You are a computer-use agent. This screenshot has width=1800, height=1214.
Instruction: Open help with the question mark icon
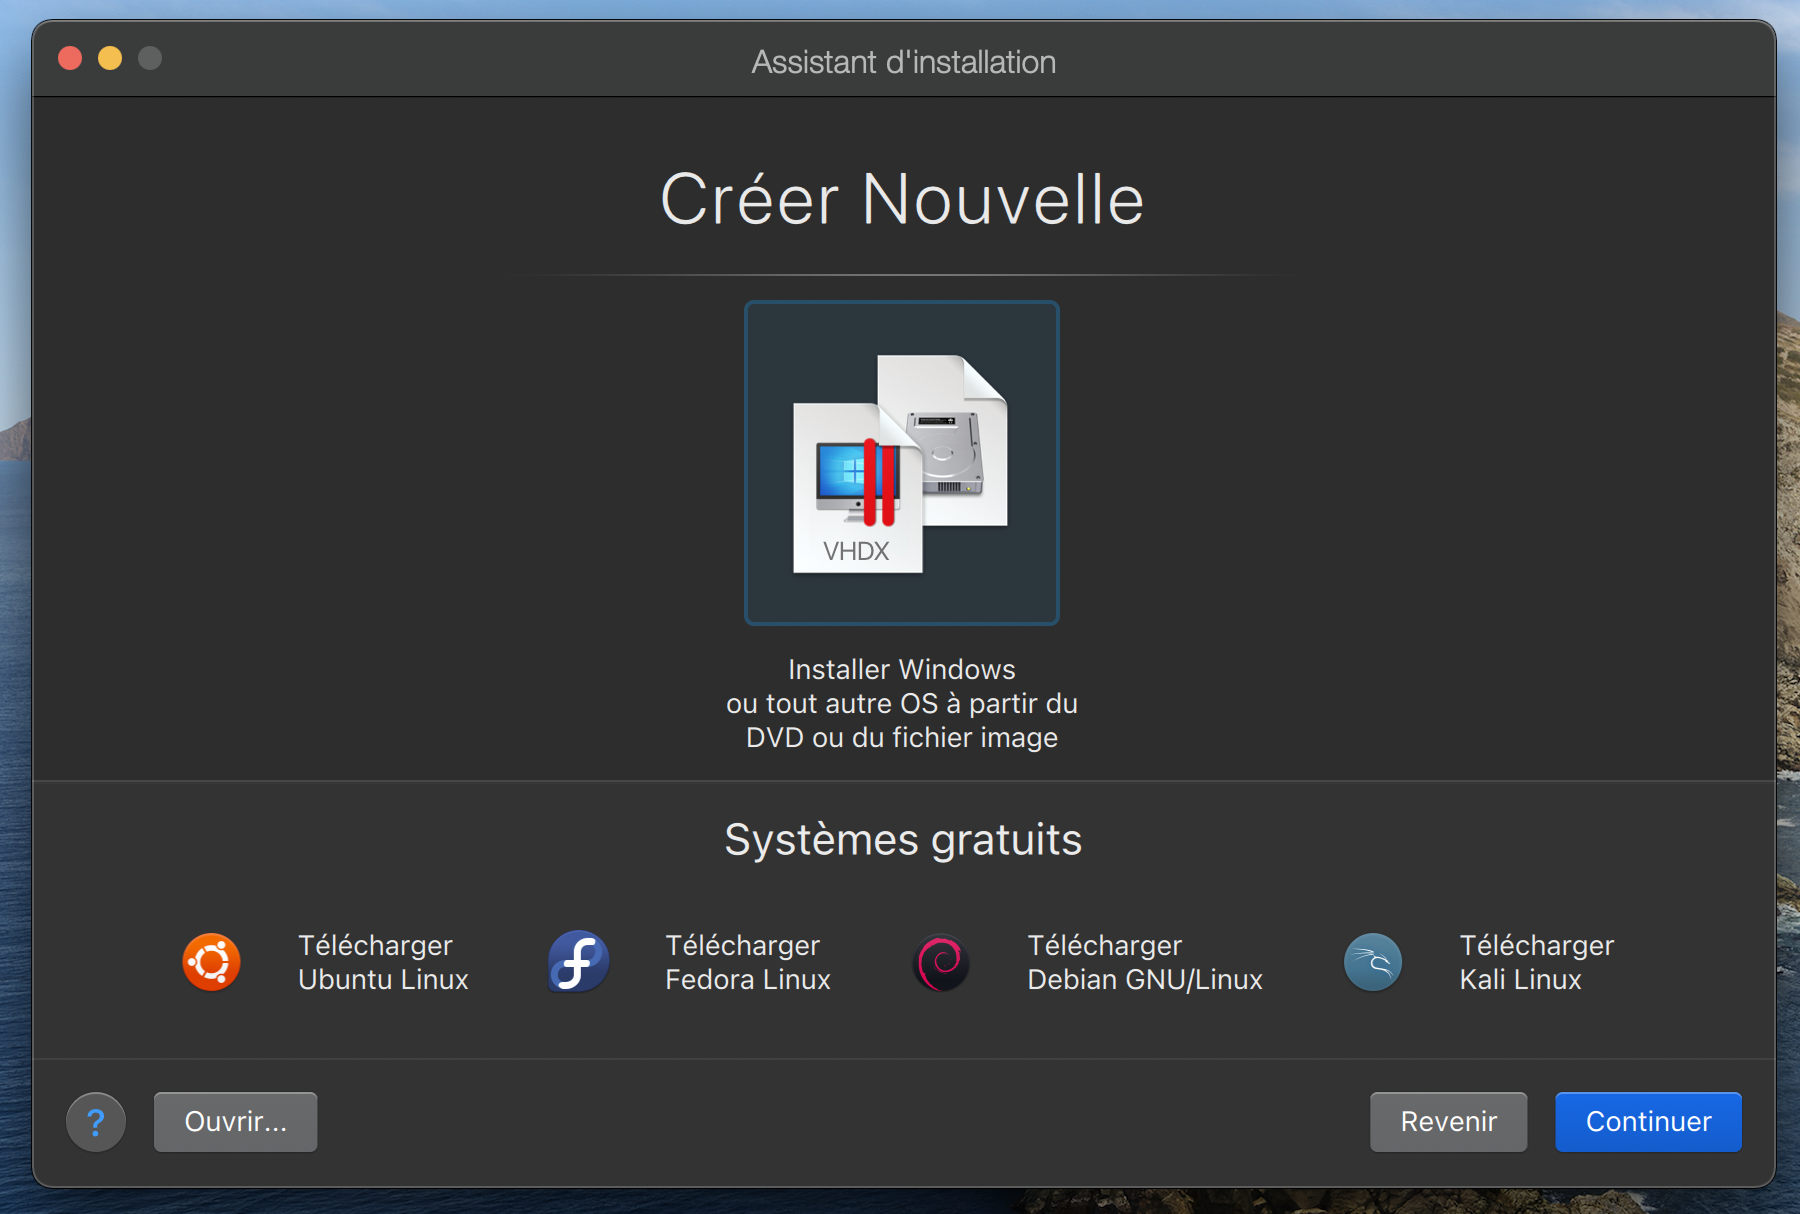coord(96,1122)
